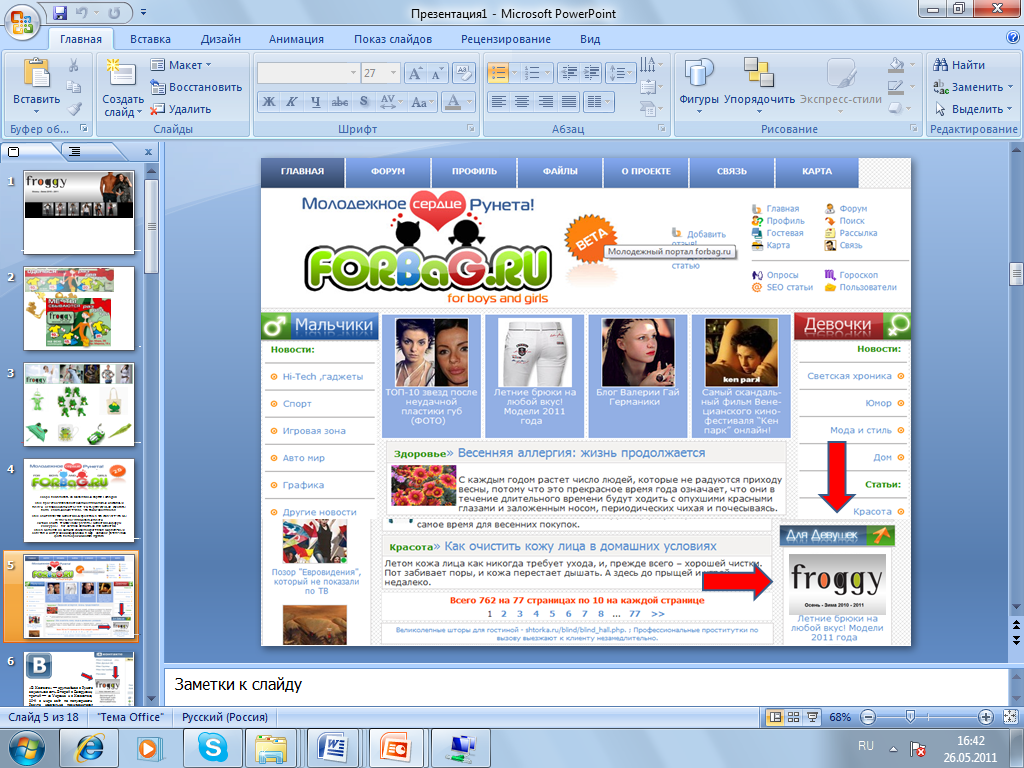Switch to the Вставка ribbon tab
Screen dimensions: 1024x768
(150, 39)
